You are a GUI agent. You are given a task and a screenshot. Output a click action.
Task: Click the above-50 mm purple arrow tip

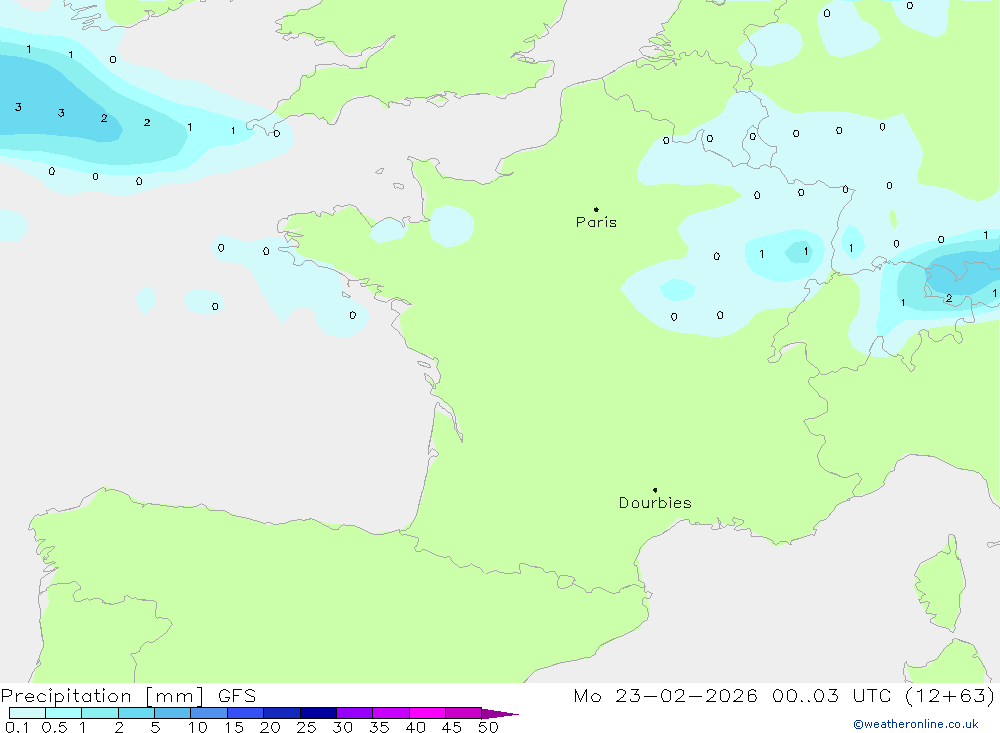coord(499,714)
